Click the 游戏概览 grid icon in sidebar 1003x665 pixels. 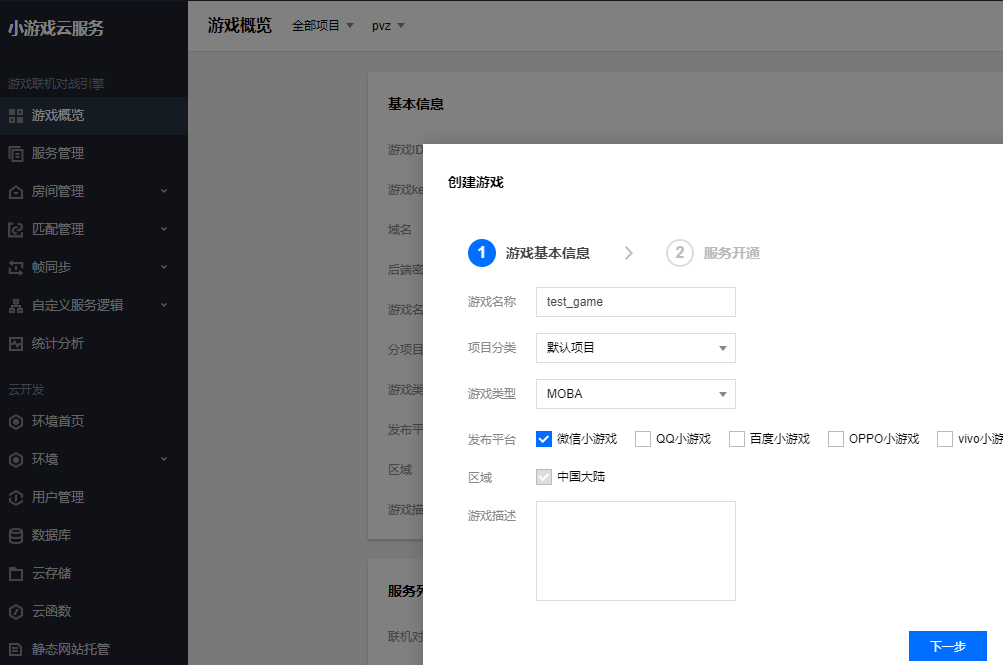16,116
